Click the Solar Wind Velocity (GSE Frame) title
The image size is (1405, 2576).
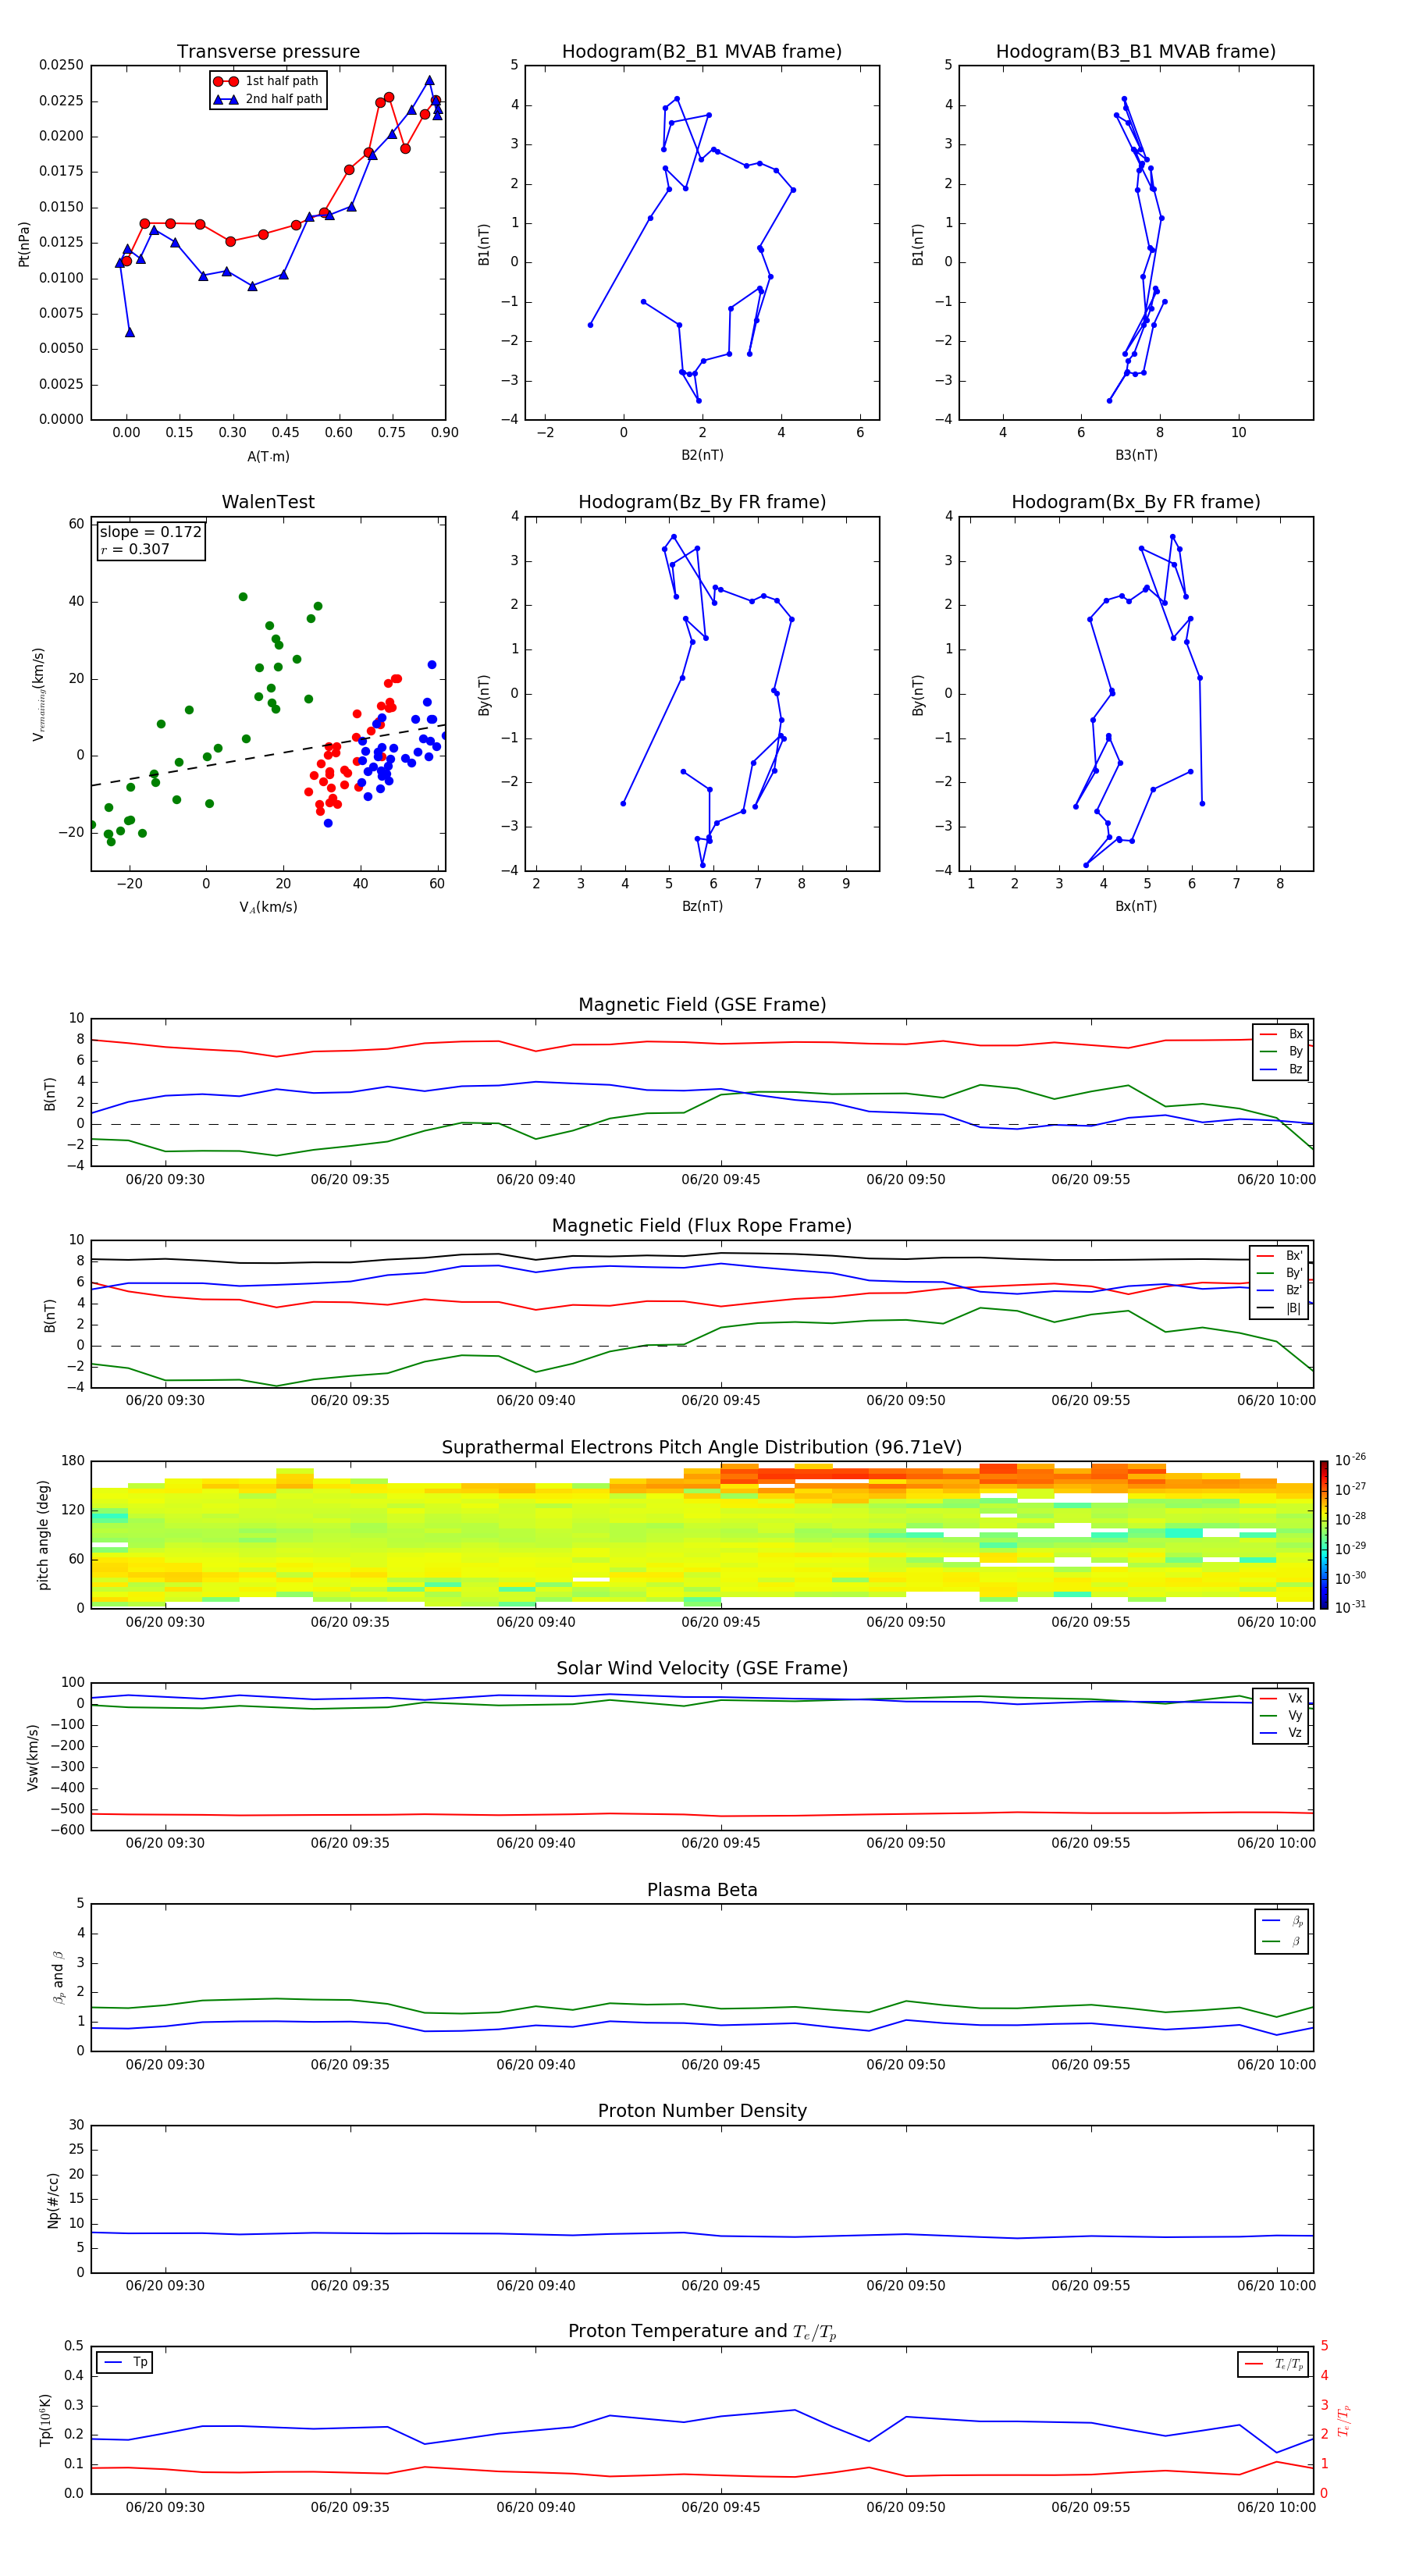click(702, 1668)
